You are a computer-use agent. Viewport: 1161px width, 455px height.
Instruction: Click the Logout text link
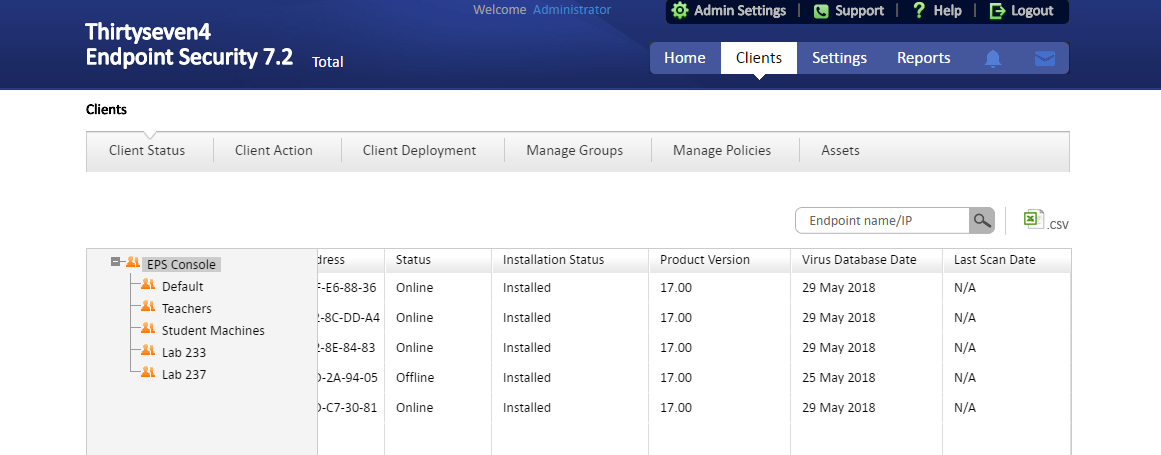point(1032,11)
